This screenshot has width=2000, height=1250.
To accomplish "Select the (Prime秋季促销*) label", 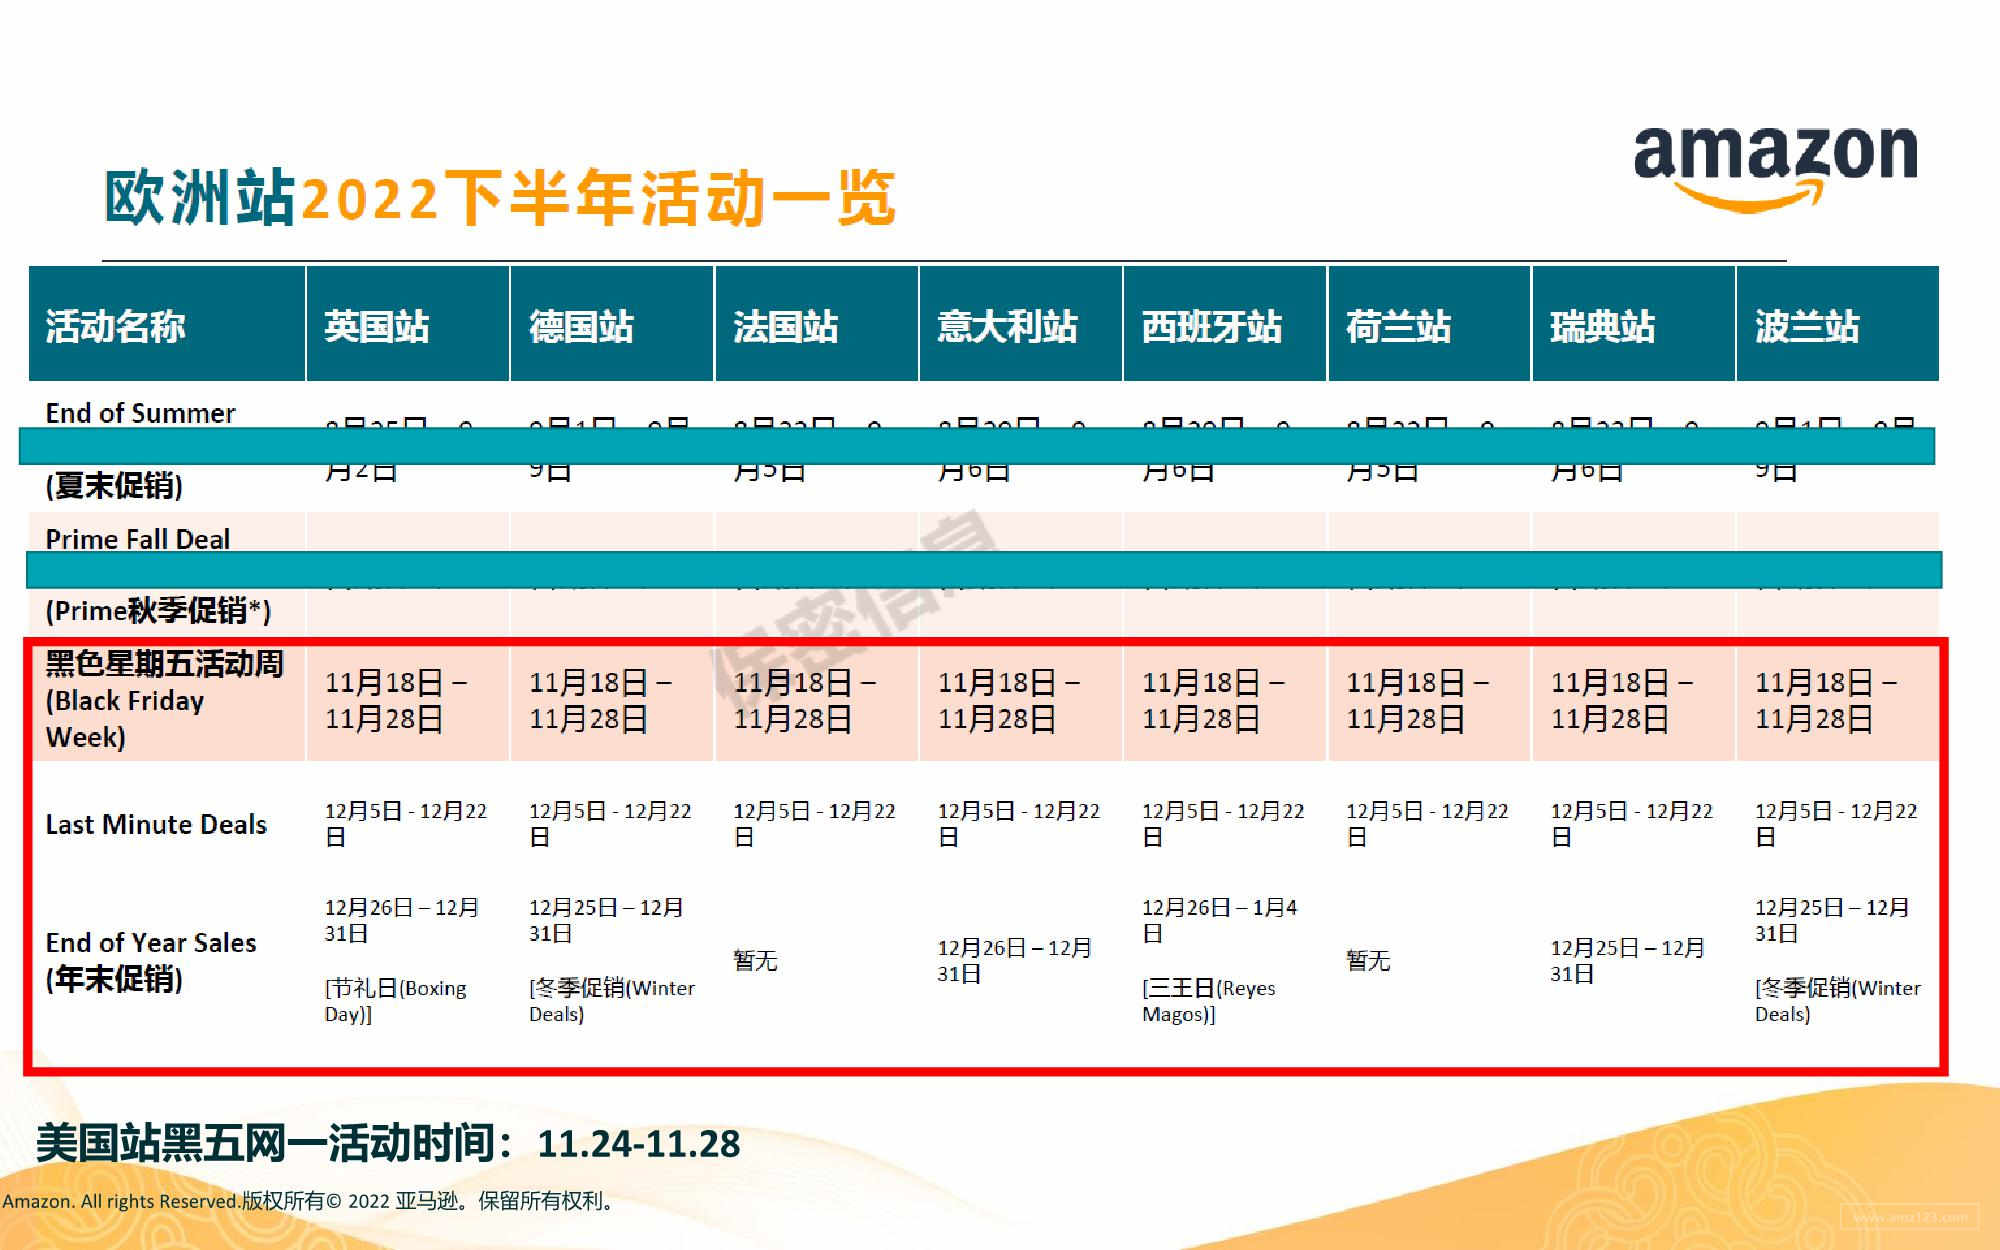I will click(158, 610).
